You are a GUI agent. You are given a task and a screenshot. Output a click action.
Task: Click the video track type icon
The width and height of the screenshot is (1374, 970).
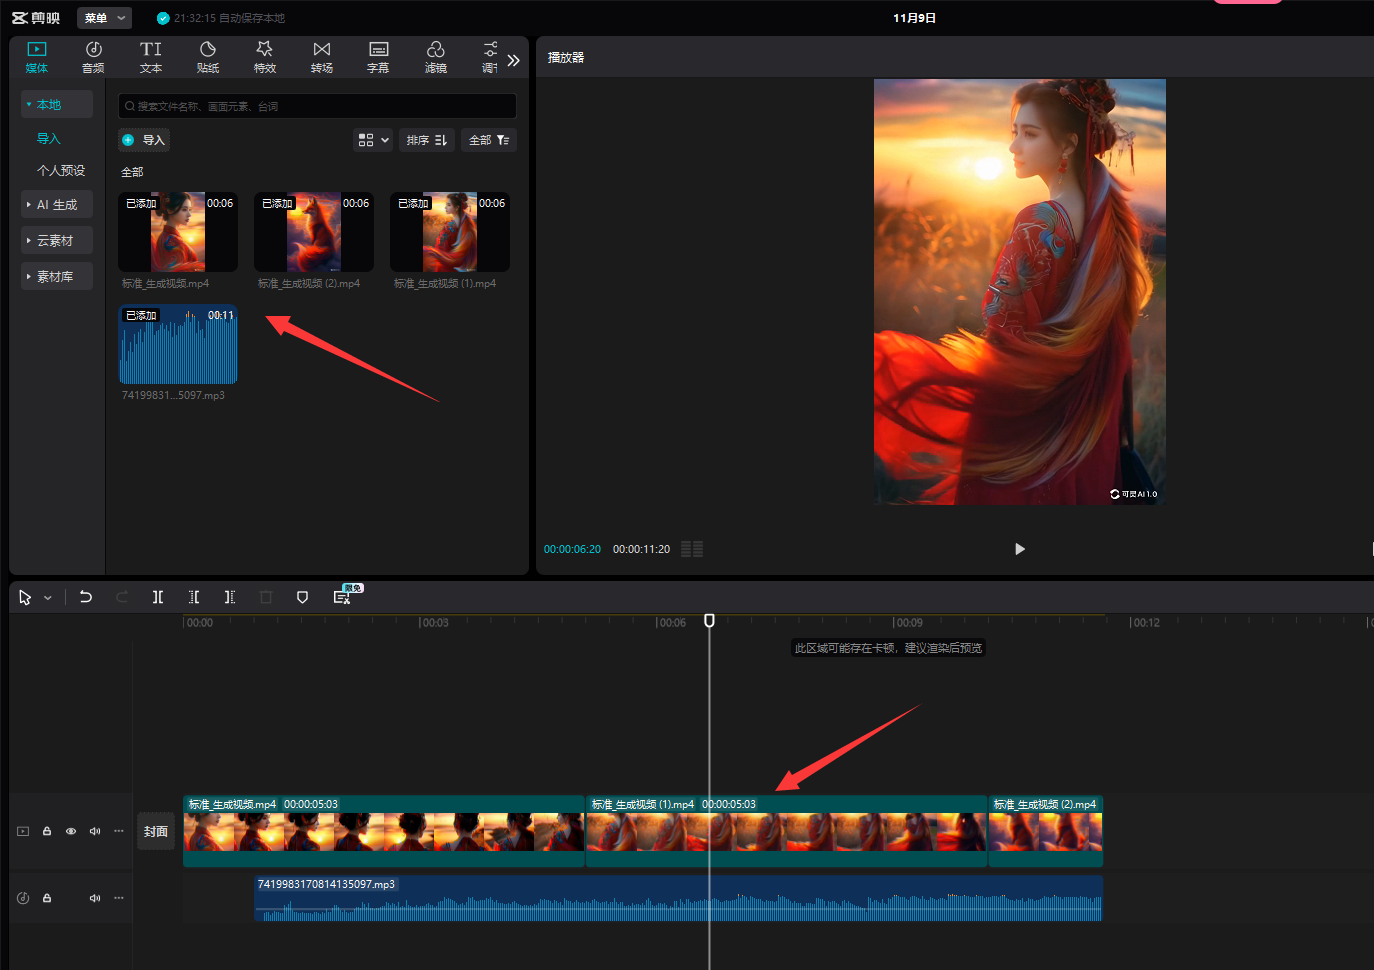tap(23, 831)
